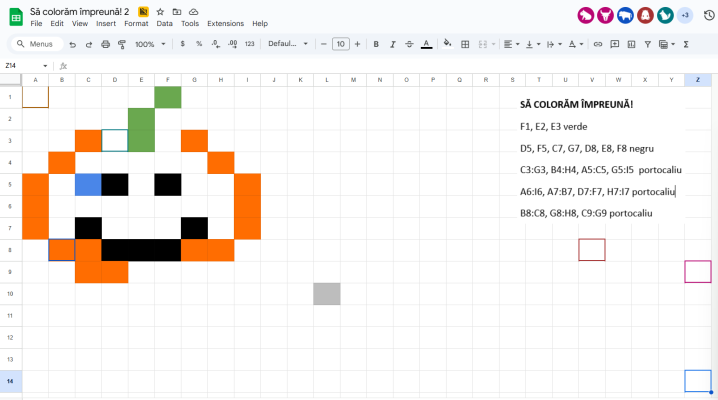This screenshot has width=718, height=400.
Task: Open the Default font dropdown
Action: [288, 44]
